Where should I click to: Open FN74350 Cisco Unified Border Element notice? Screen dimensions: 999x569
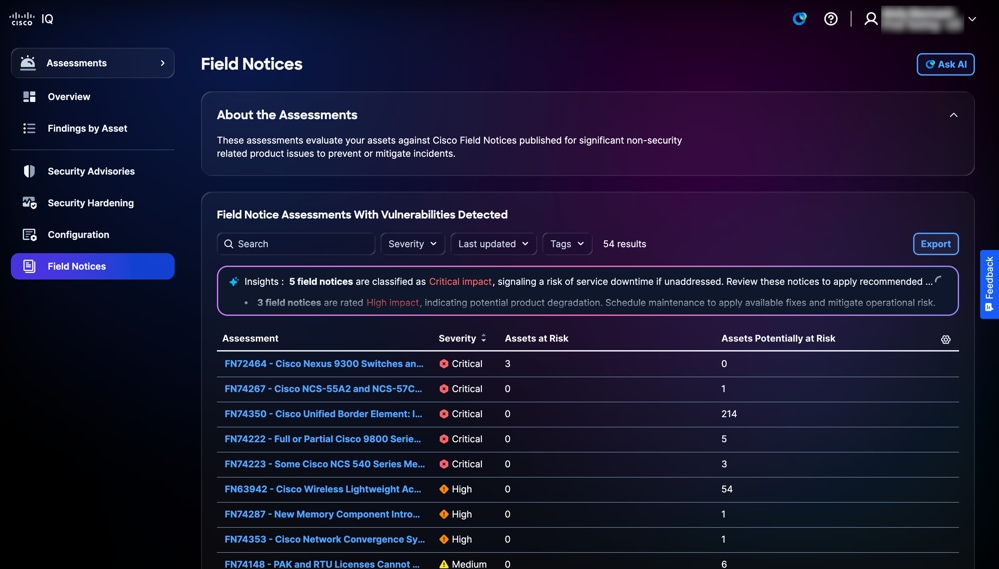click(x=323, y=414)
